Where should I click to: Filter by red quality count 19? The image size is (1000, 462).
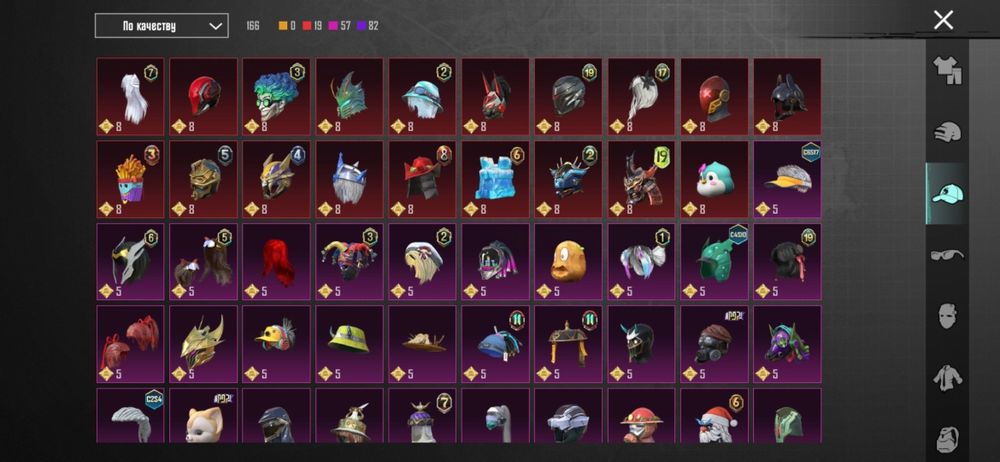click(x=312, y=26)
